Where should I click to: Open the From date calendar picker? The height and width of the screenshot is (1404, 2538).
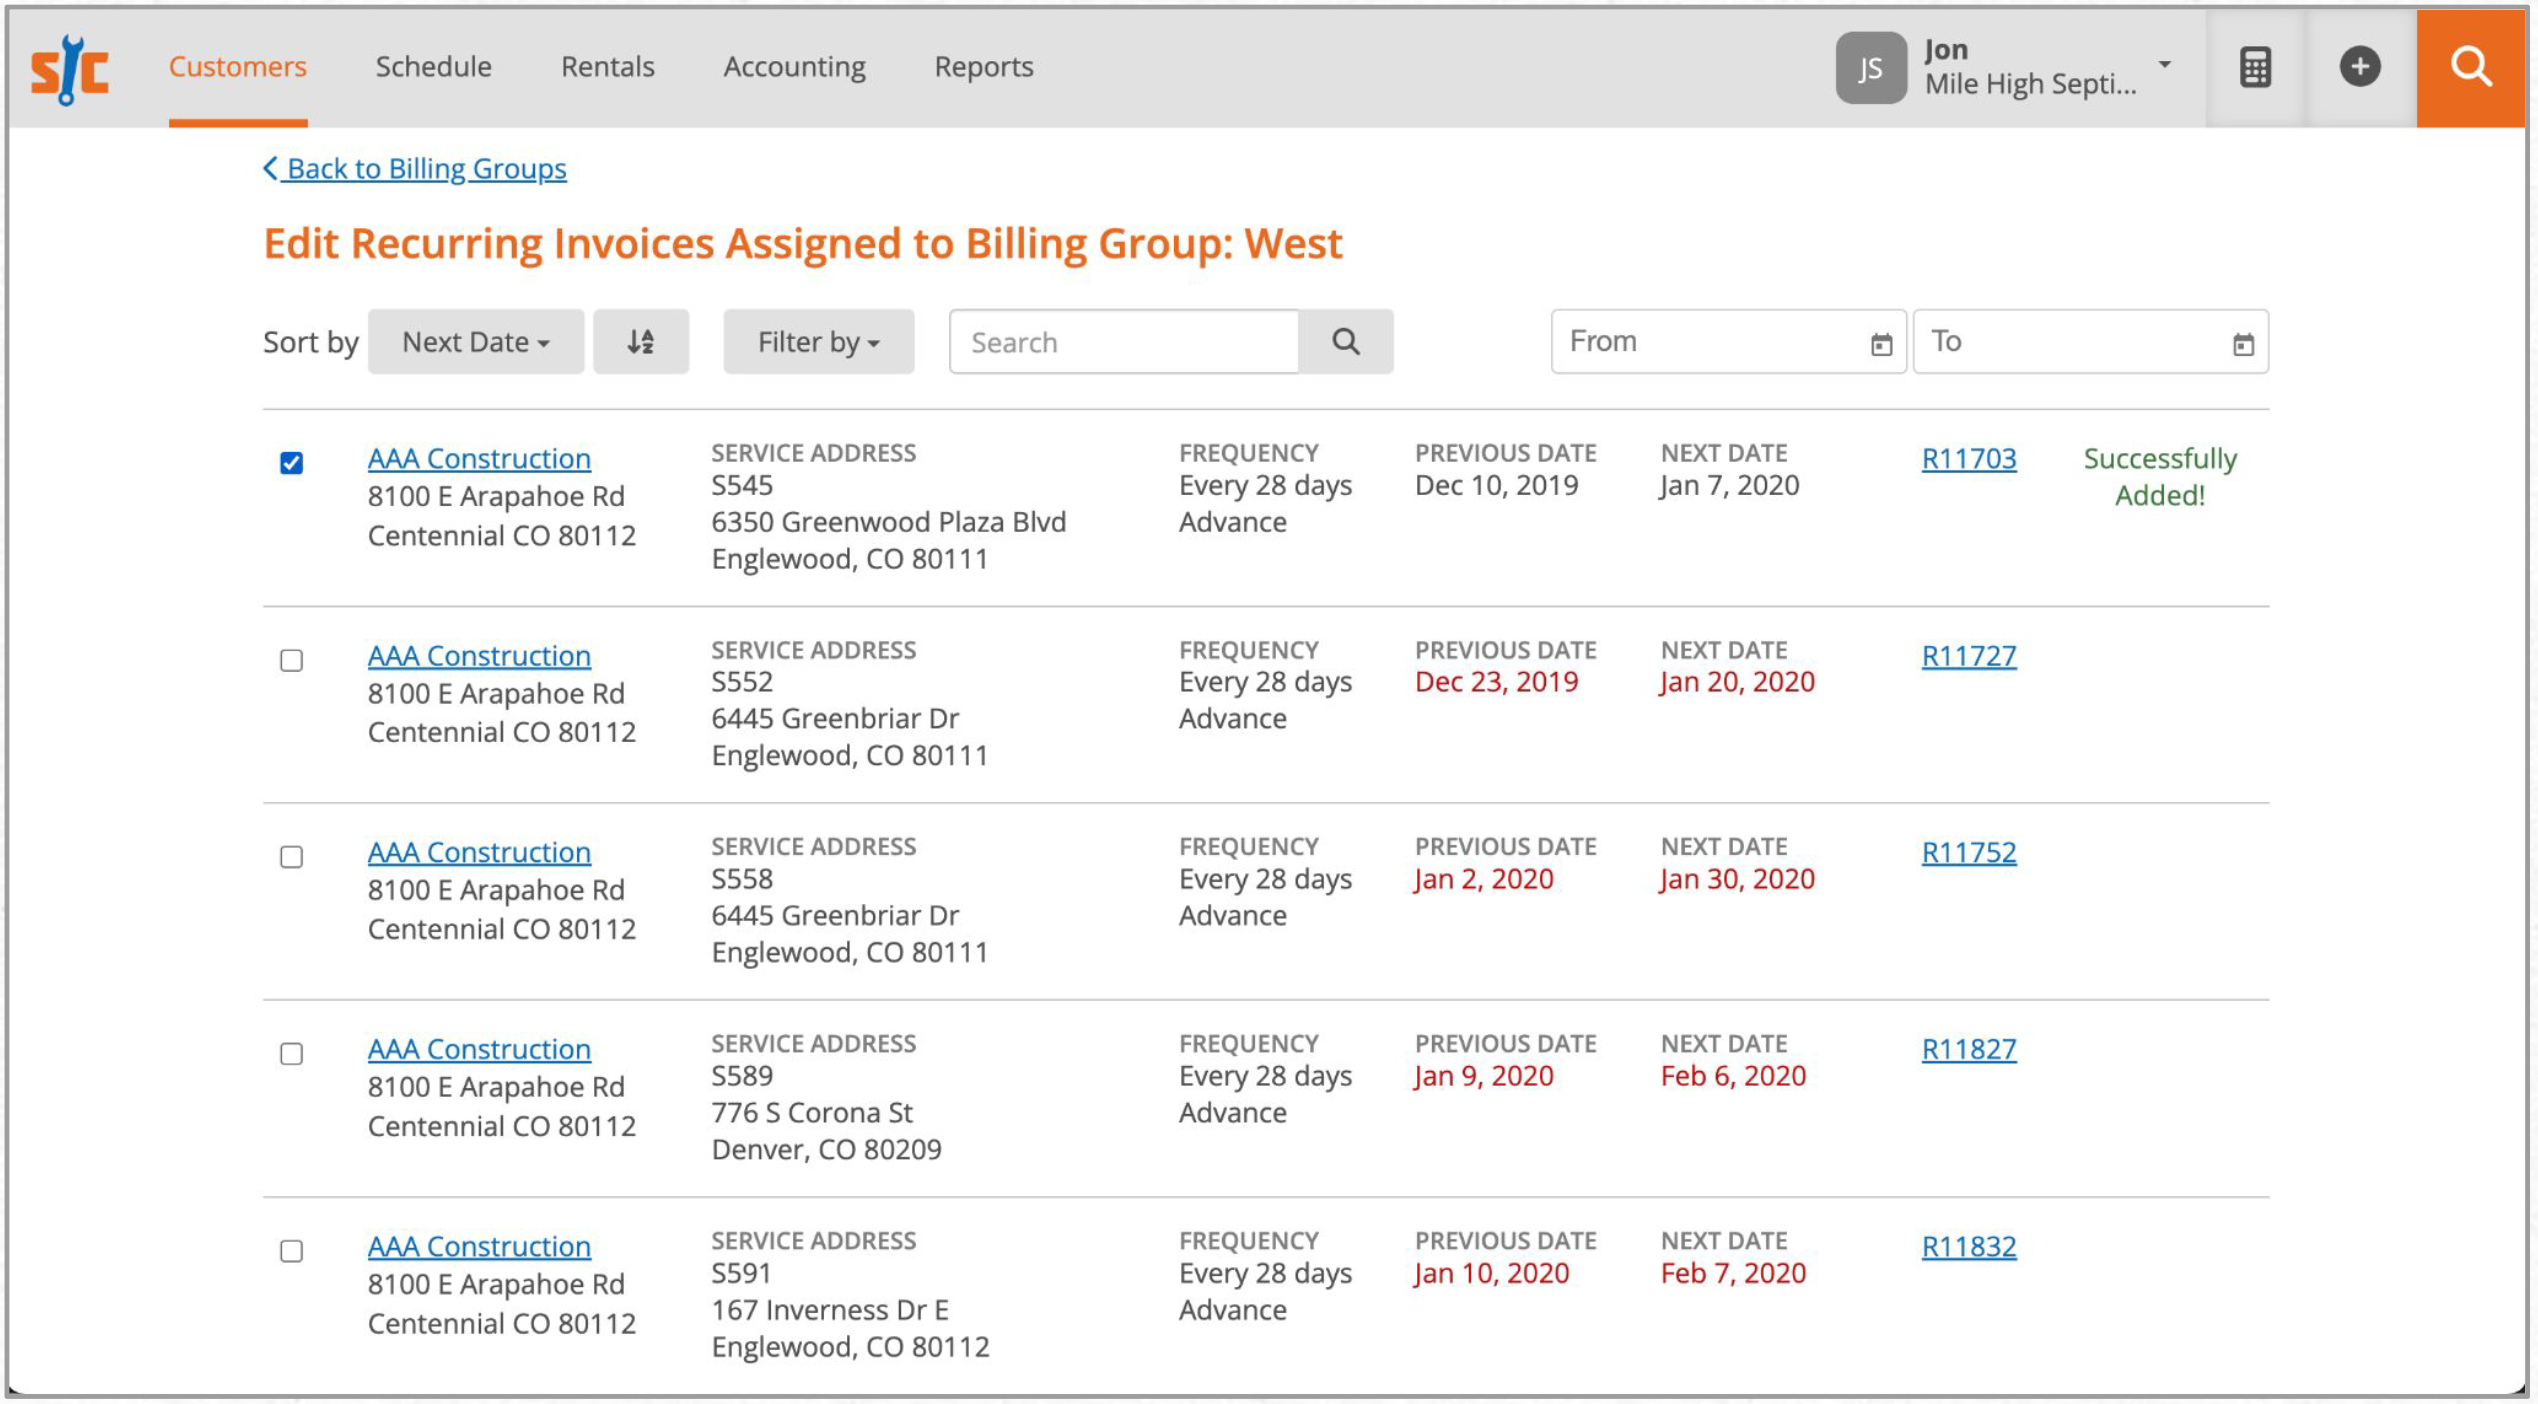pos(1883,342)
